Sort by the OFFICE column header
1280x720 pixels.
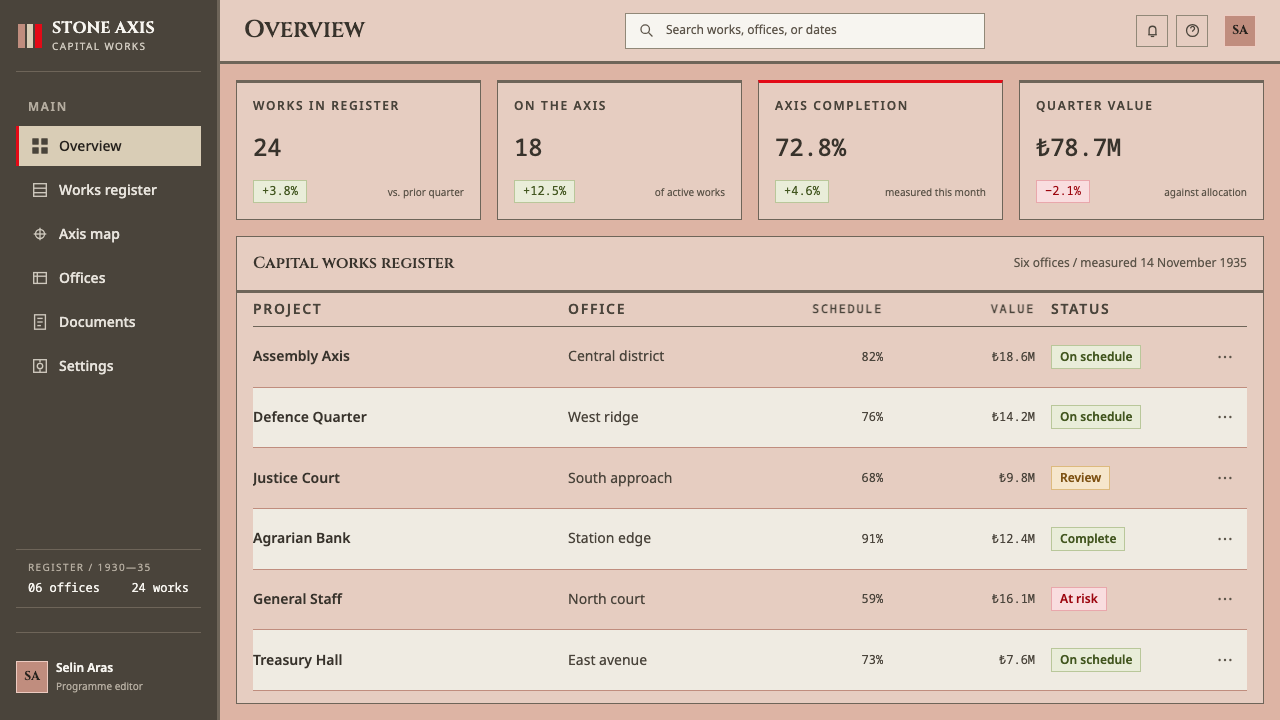pyautogui.click(x=597, y=309)
